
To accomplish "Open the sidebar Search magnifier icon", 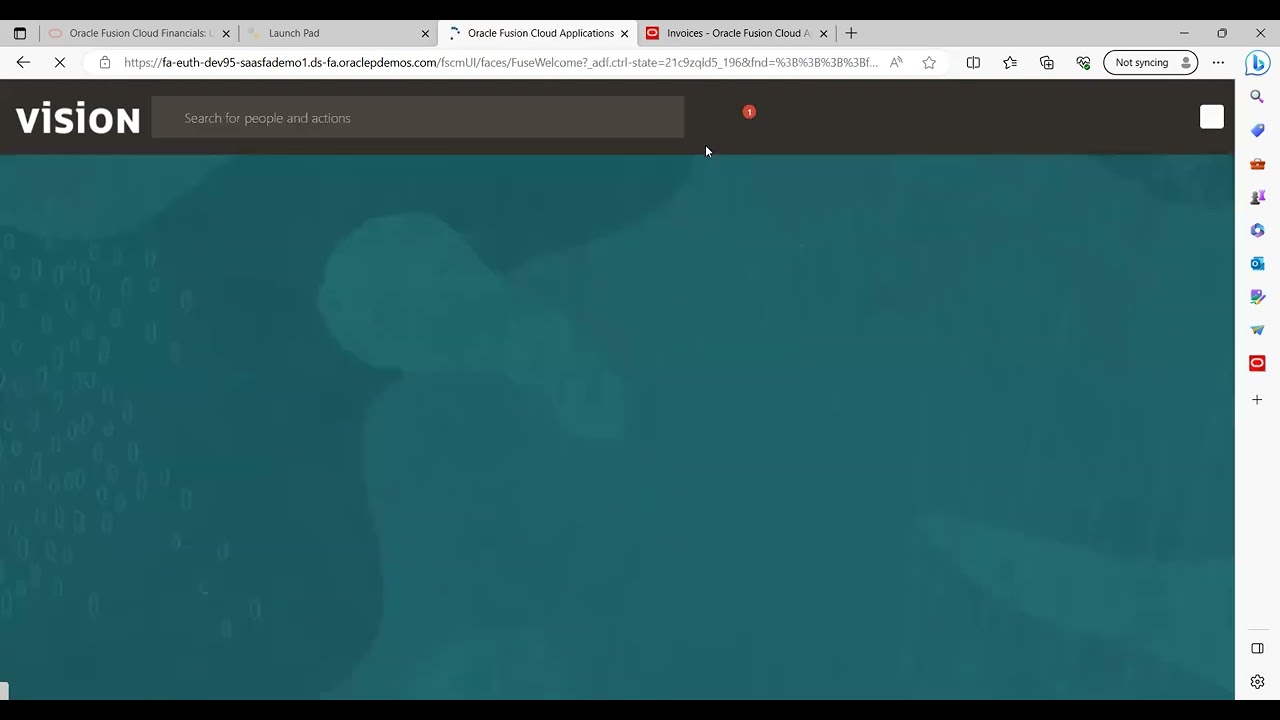I will 1257,97.
